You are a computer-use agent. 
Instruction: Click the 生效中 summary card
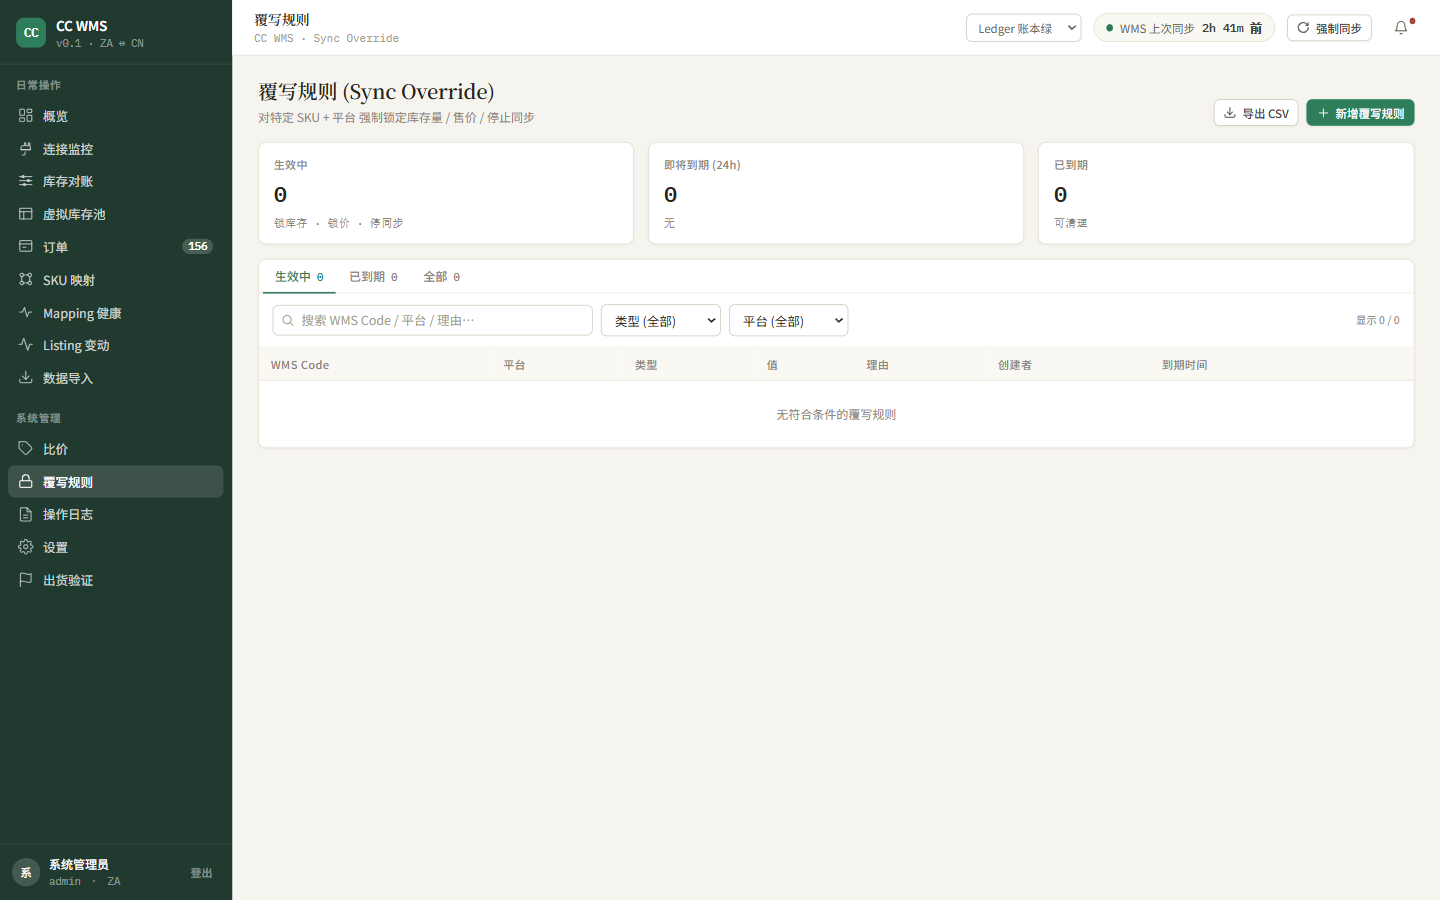click(446, 193)
